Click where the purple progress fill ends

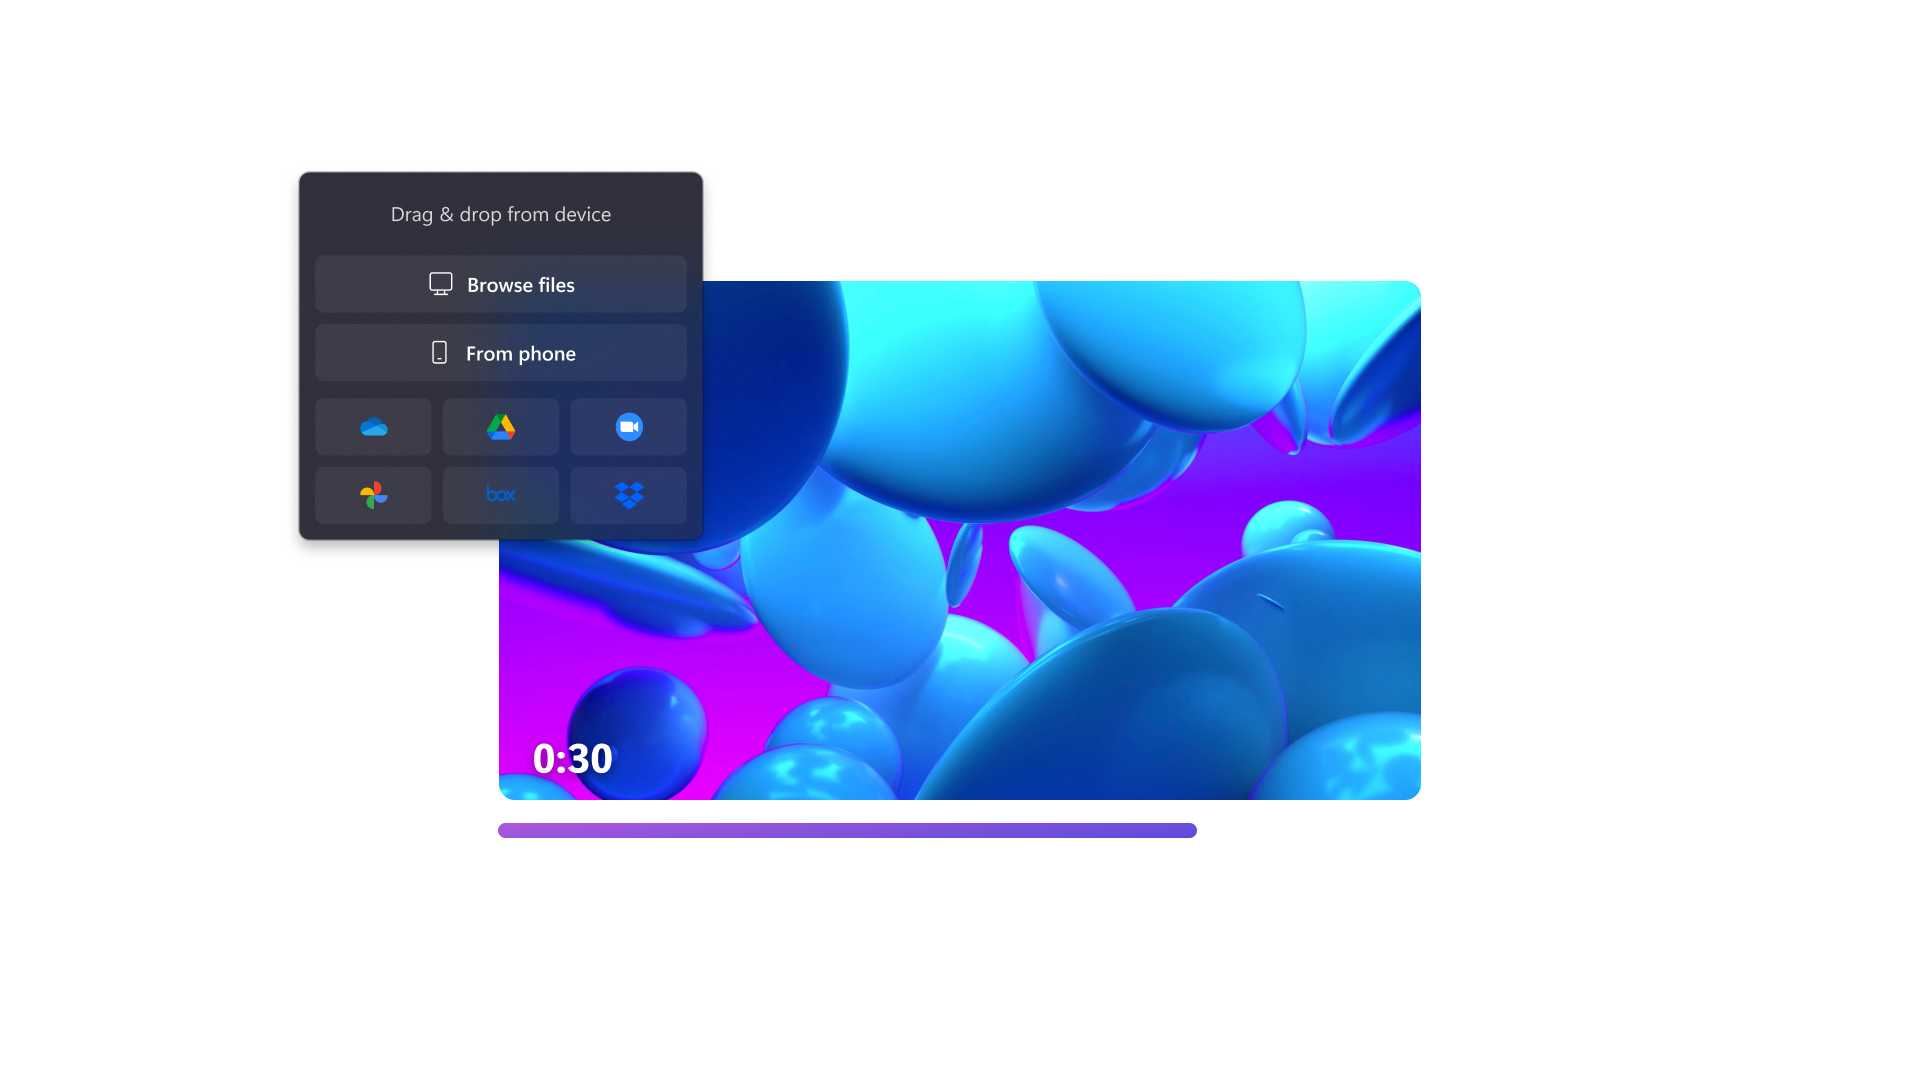point(1195,830)
